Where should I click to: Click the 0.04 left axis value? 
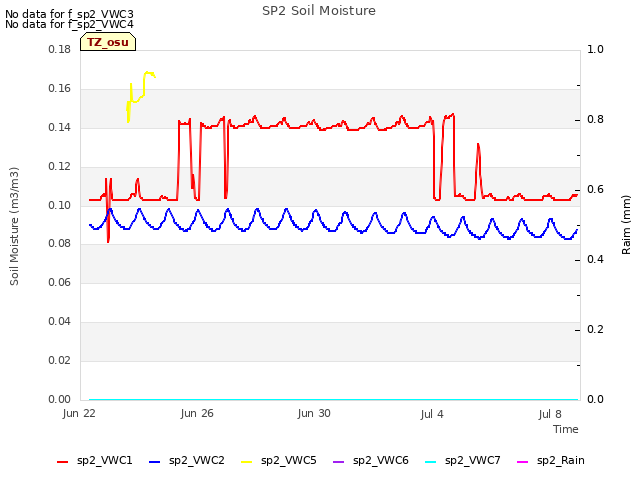click(x=60, y=322)
